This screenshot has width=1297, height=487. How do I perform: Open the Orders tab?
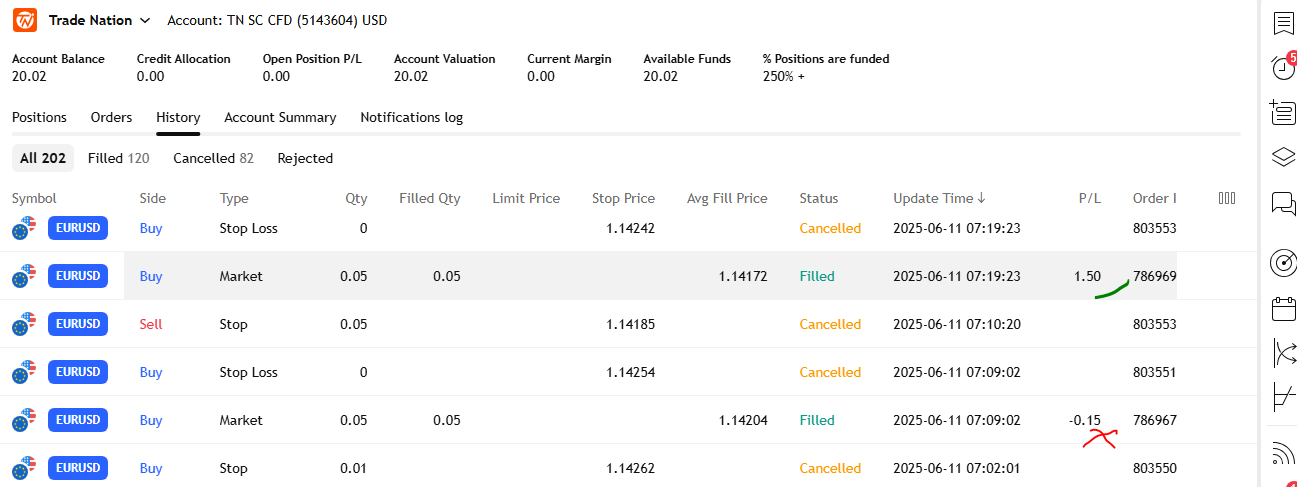(111, 117)
